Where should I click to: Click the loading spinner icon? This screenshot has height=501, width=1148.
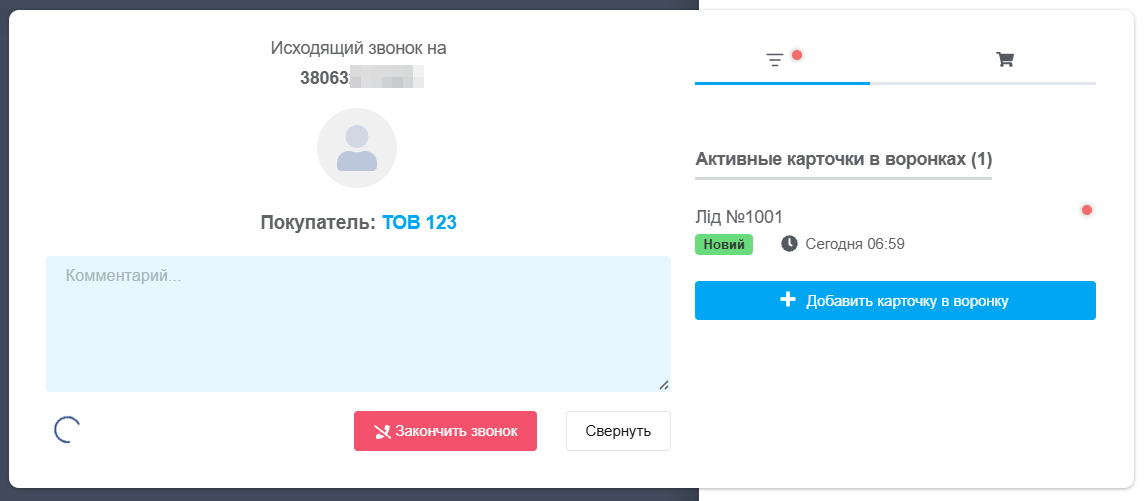pos(67,430)
